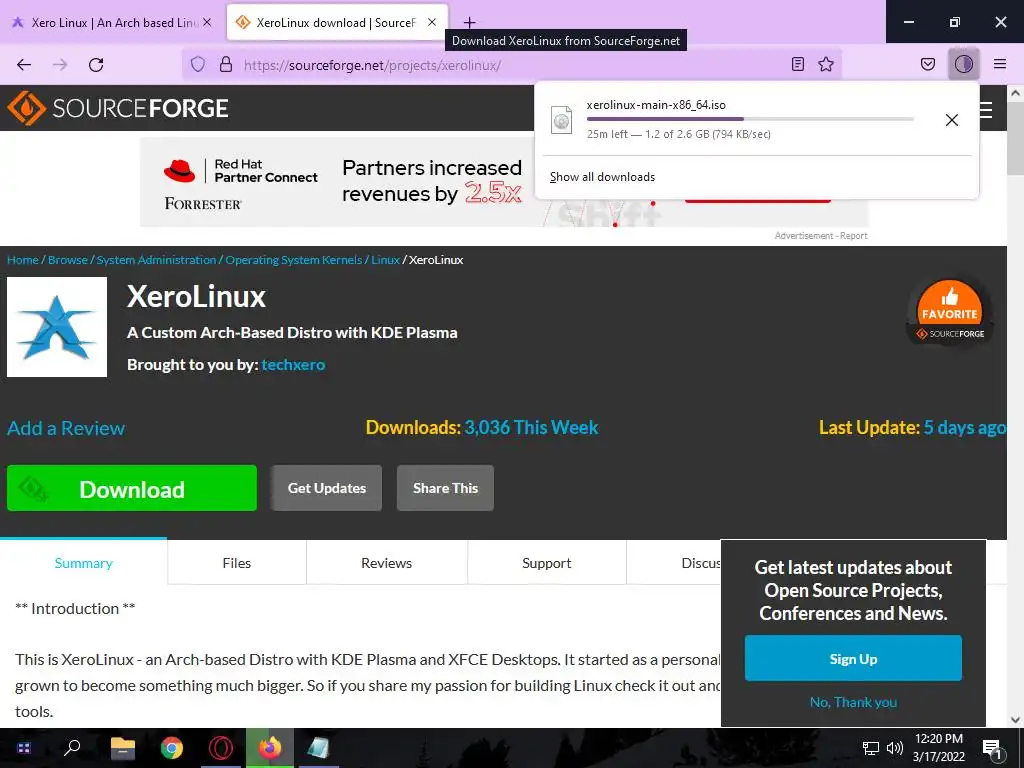The height and width of the screenshot is (768, 1024).
Task: Open File Explorer from taskbar
Action: click(122, 748)
